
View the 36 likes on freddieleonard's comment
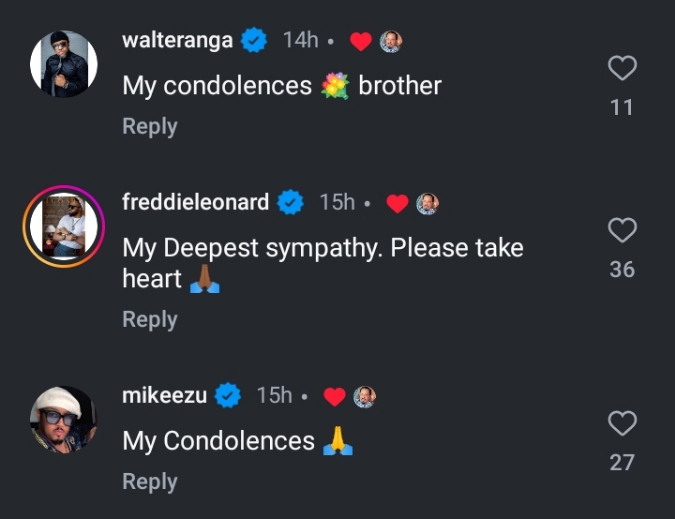coord(622,269)
